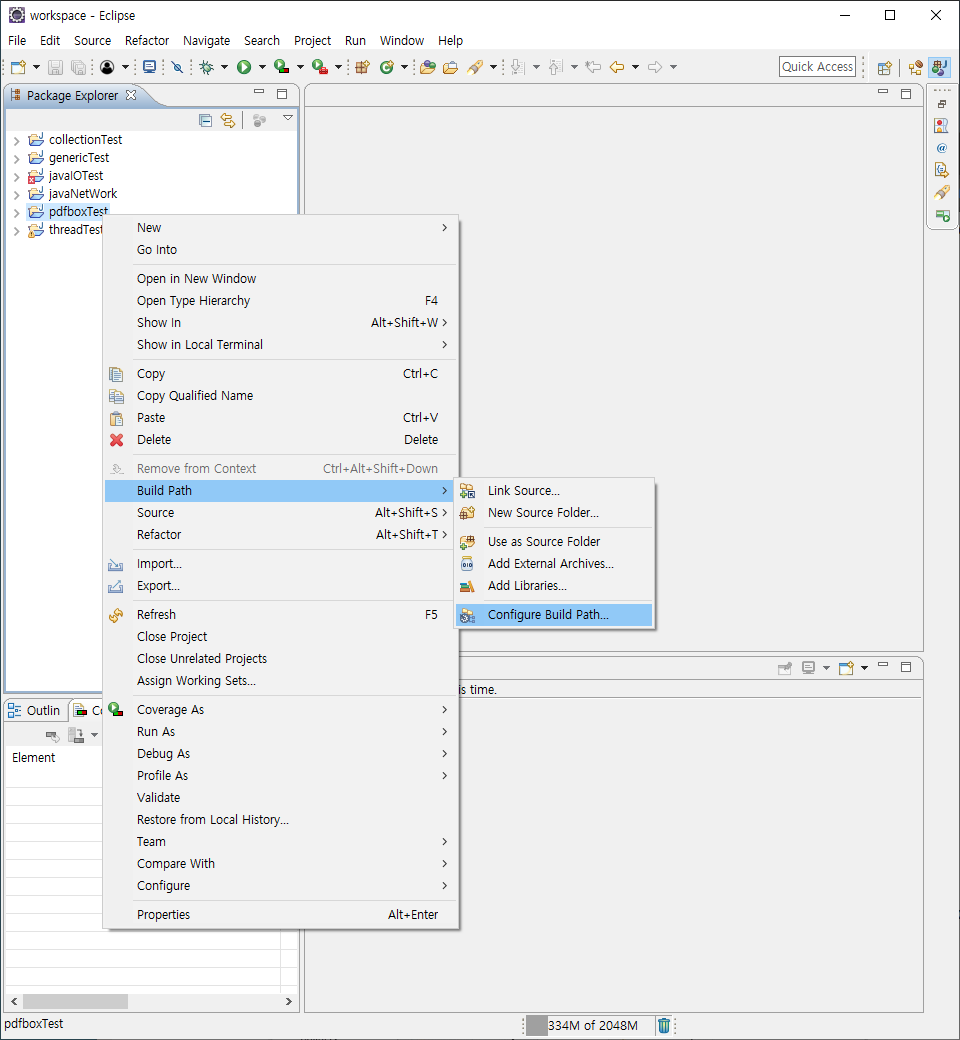This screenshot has height=1040, width=960.
Task: Click the heap status memory bar
Action: point(589,1025)
